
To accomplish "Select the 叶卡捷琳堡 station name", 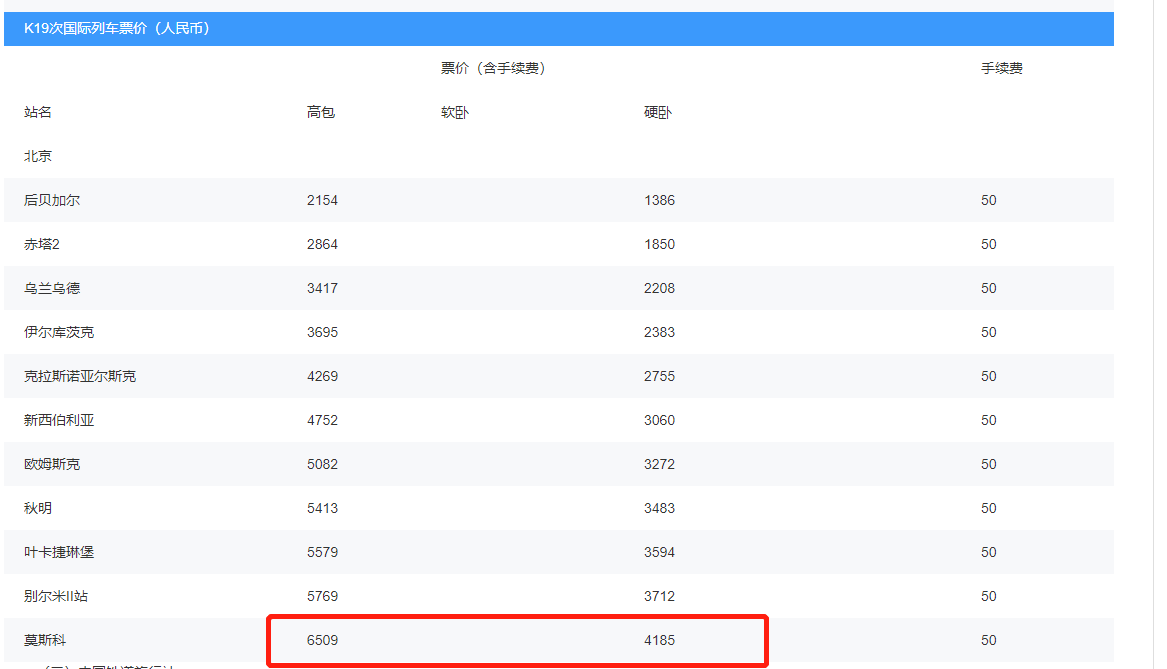I will [59, 552].
